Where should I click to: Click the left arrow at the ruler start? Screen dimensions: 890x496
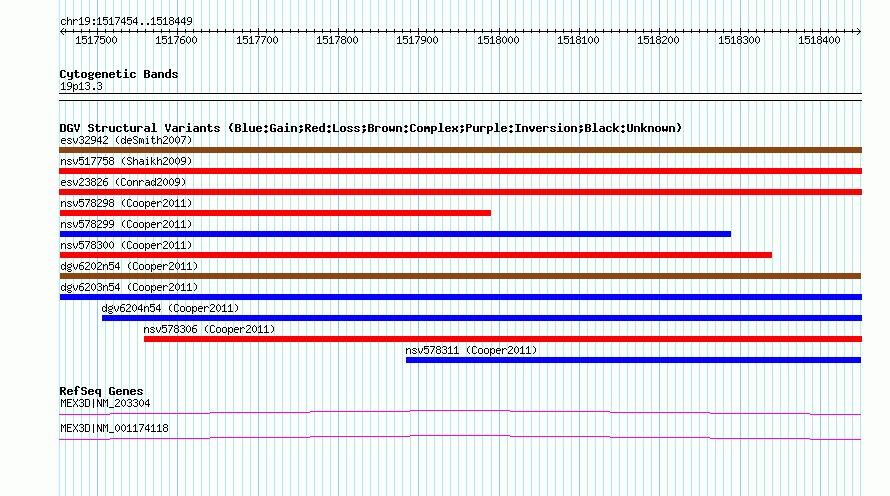[x=62, y=31]
